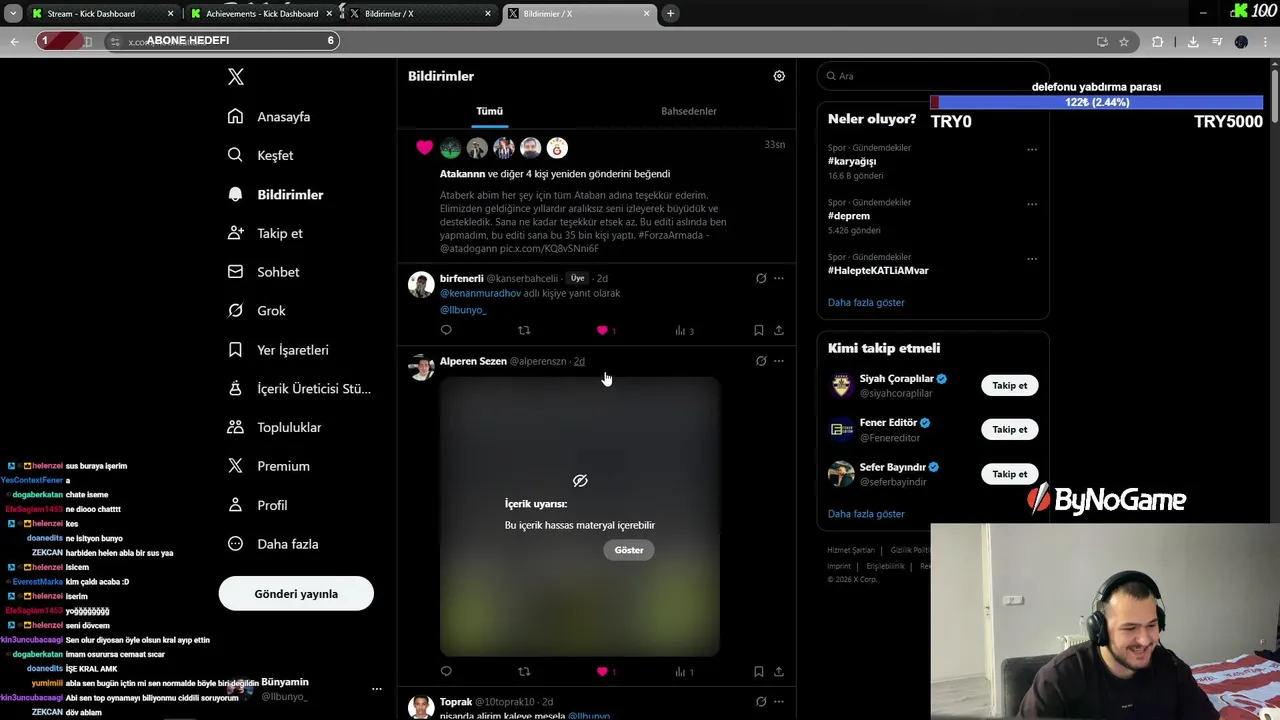
Task: Open more options for #HalepteKATLİAMvar trend
Action: (x=1032, y=260)
